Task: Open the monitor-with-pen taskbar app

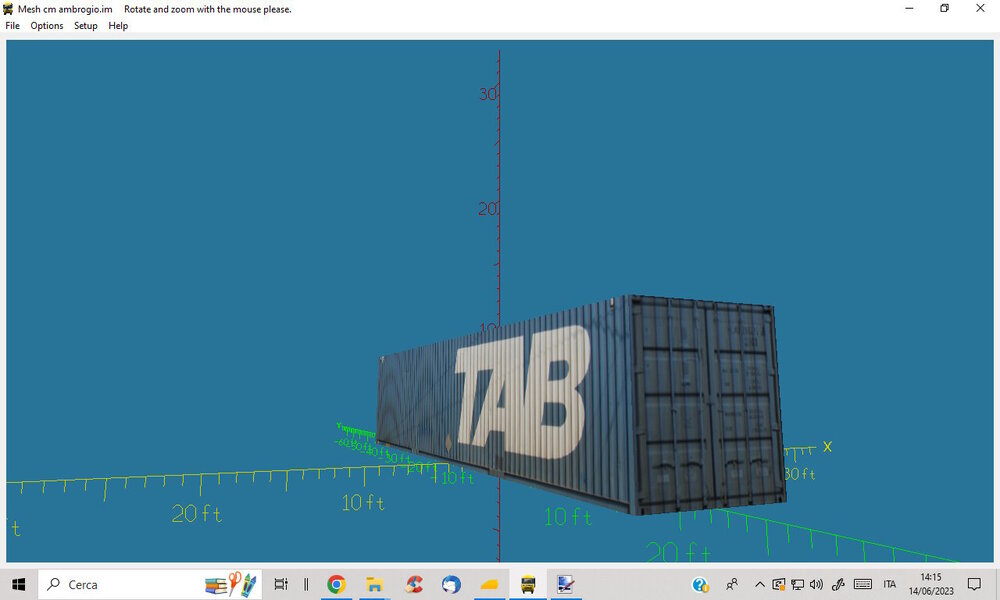Action: tap(566, 584)
